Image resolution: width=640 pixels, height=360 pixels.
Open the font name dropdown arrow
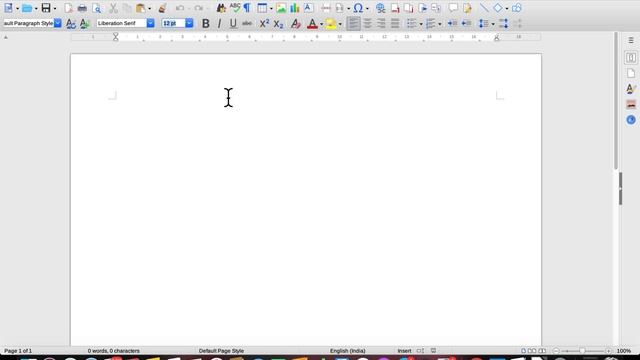point(151,23)
